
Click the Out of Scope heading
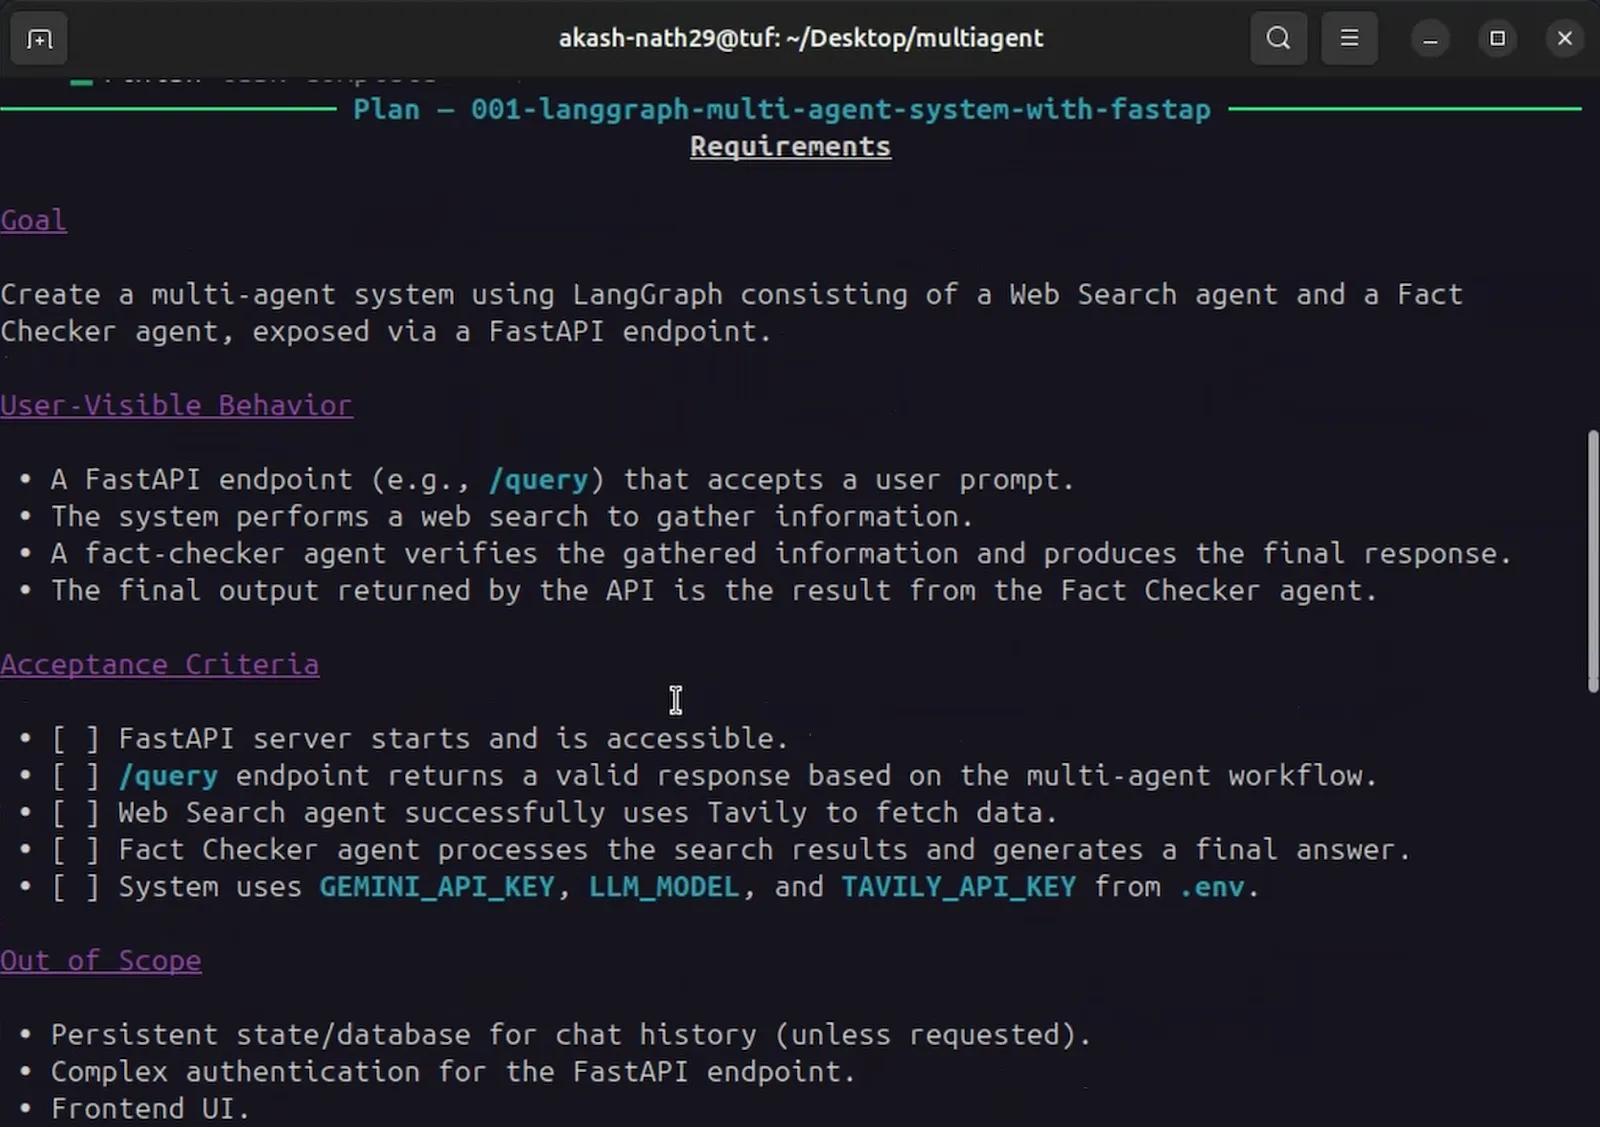(101, 960)
